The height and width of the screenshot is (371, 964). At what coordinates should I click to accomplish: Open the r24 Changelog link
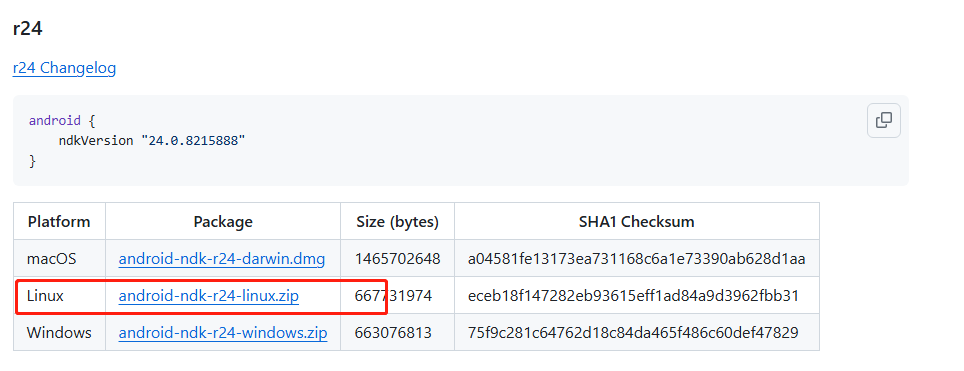(x=65, y=68)
